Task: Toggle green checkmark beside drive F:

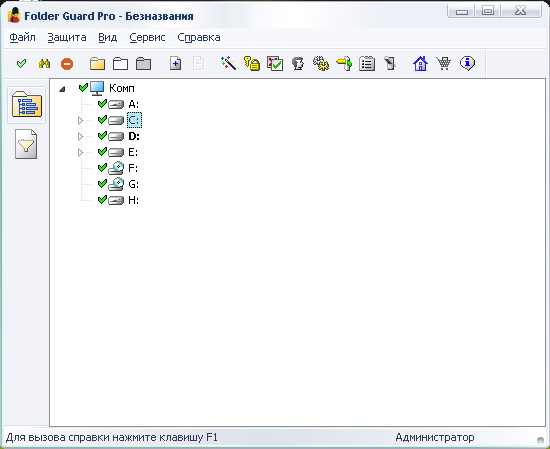Action: (x=102, y=168)
